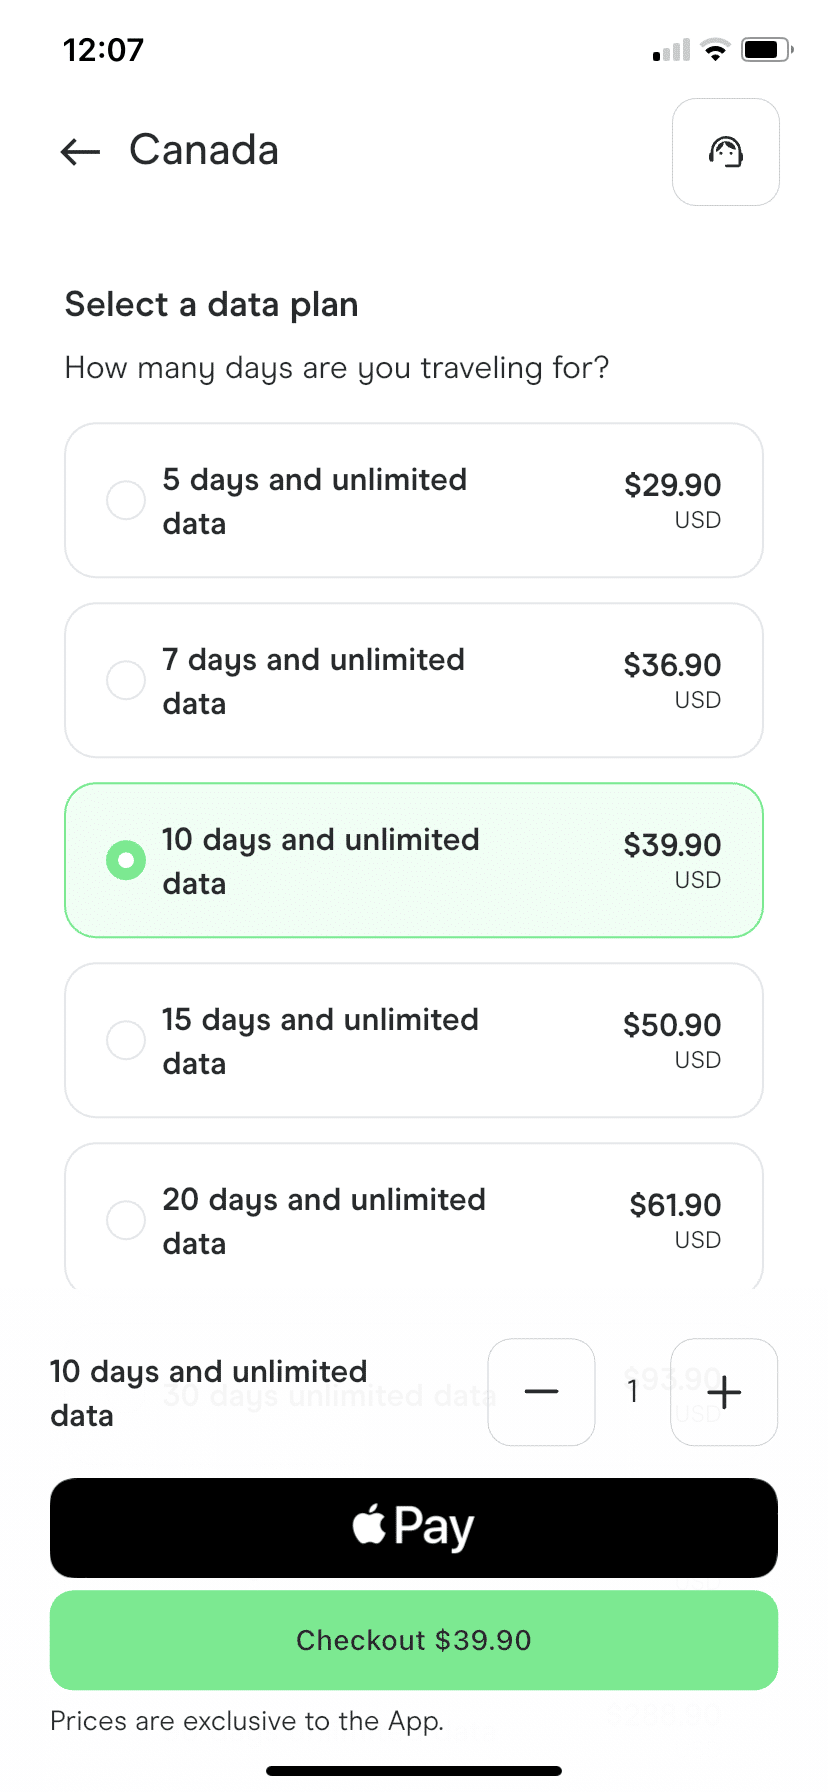Click the $29.90 USD price
Screen dimensions: 828x1792
[x=672, y=500]
